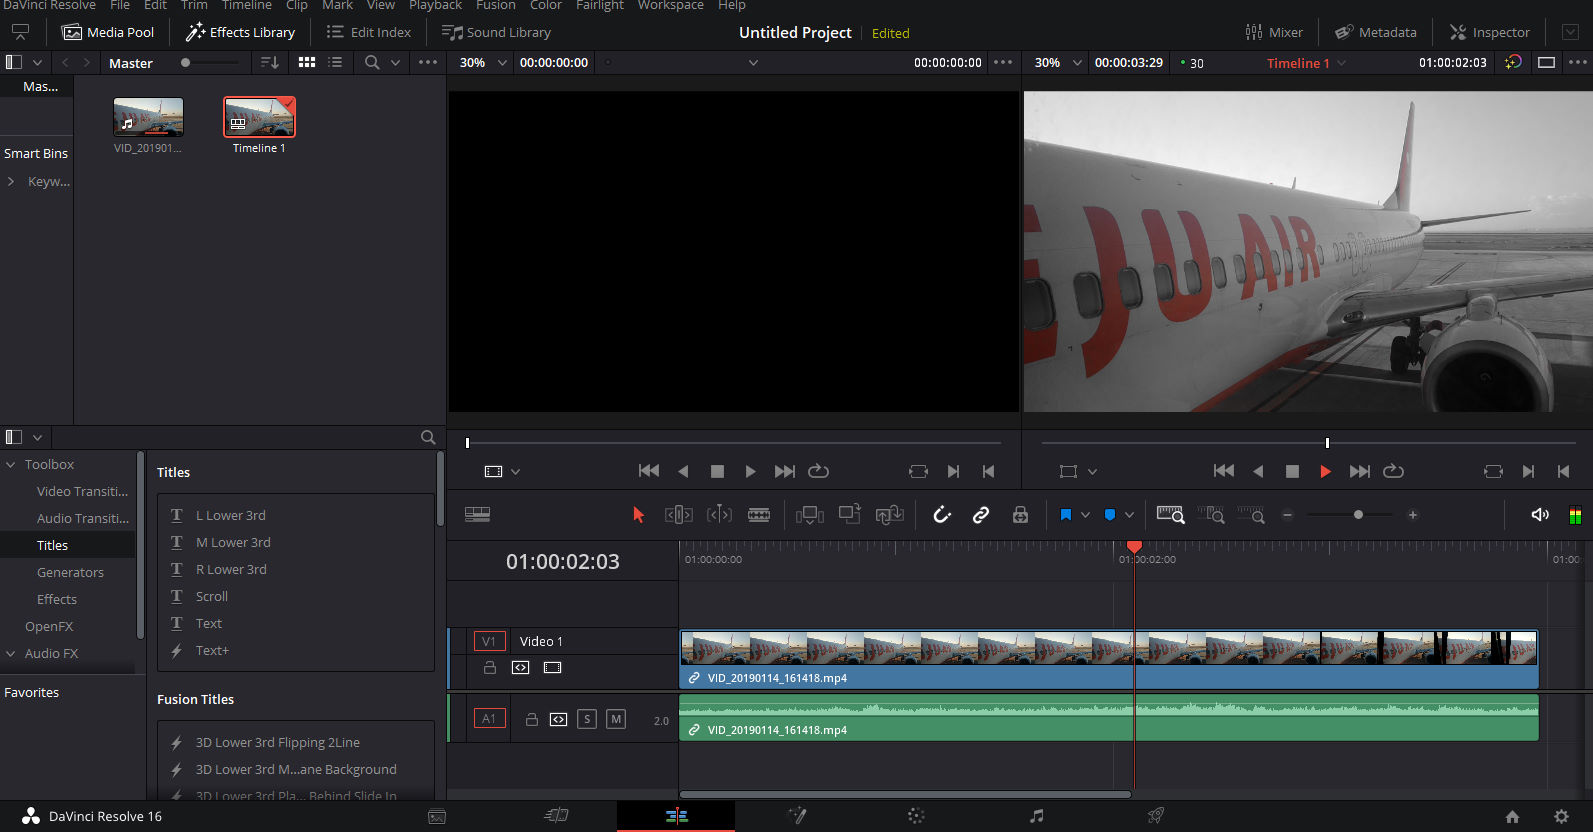Viewport: 1593px width, 832px height.
Task: Toggle the Effects Library button
Action: coord(240,32)
